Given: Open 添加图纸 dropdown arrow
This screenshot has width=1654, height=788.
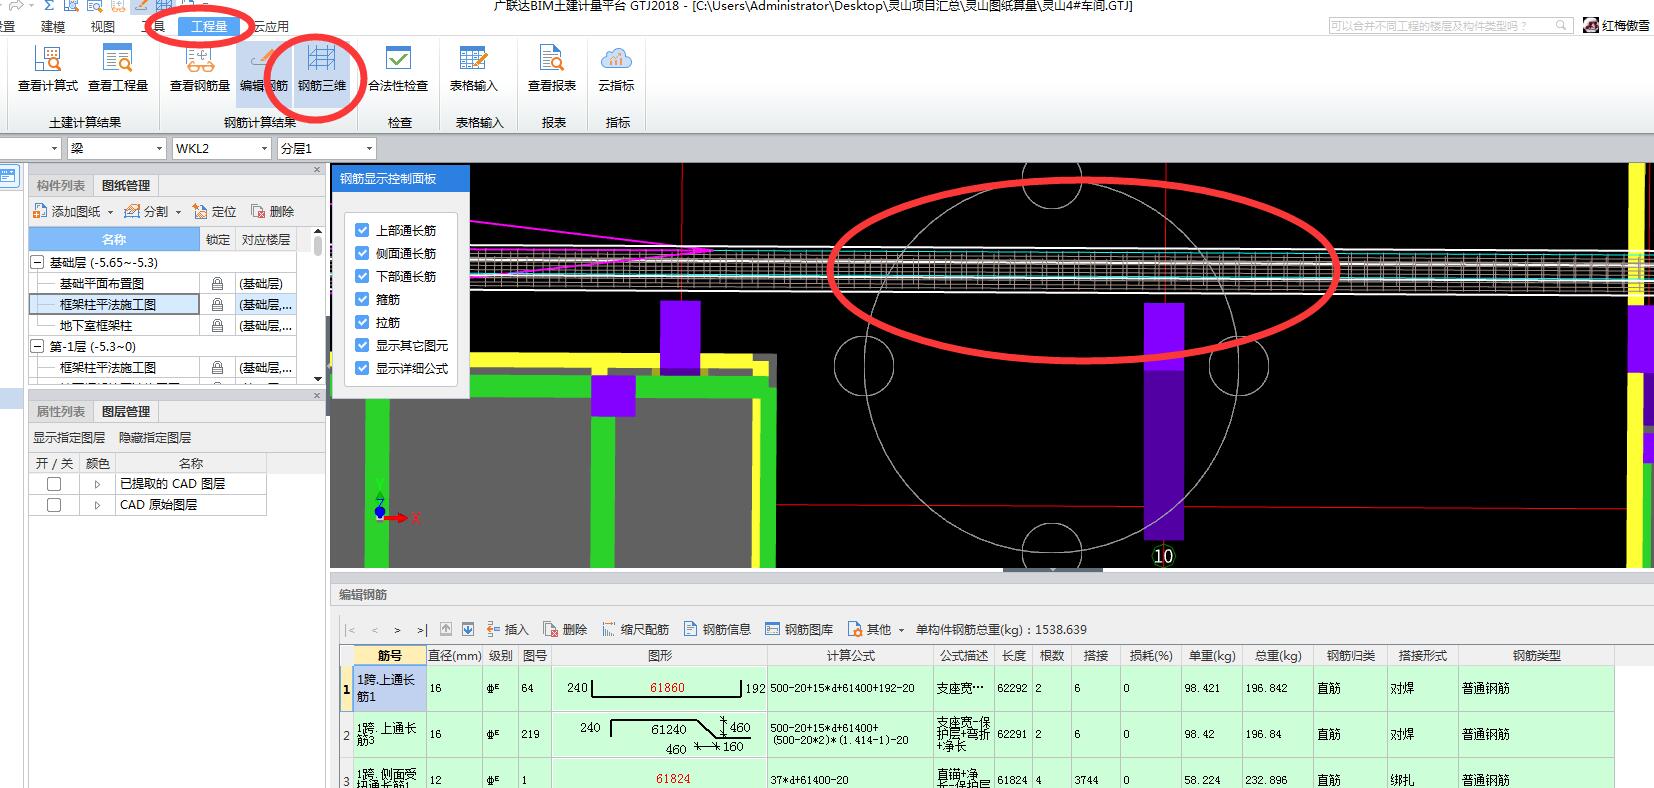Looking at the screenshot, I should click(x=110, y=212).
